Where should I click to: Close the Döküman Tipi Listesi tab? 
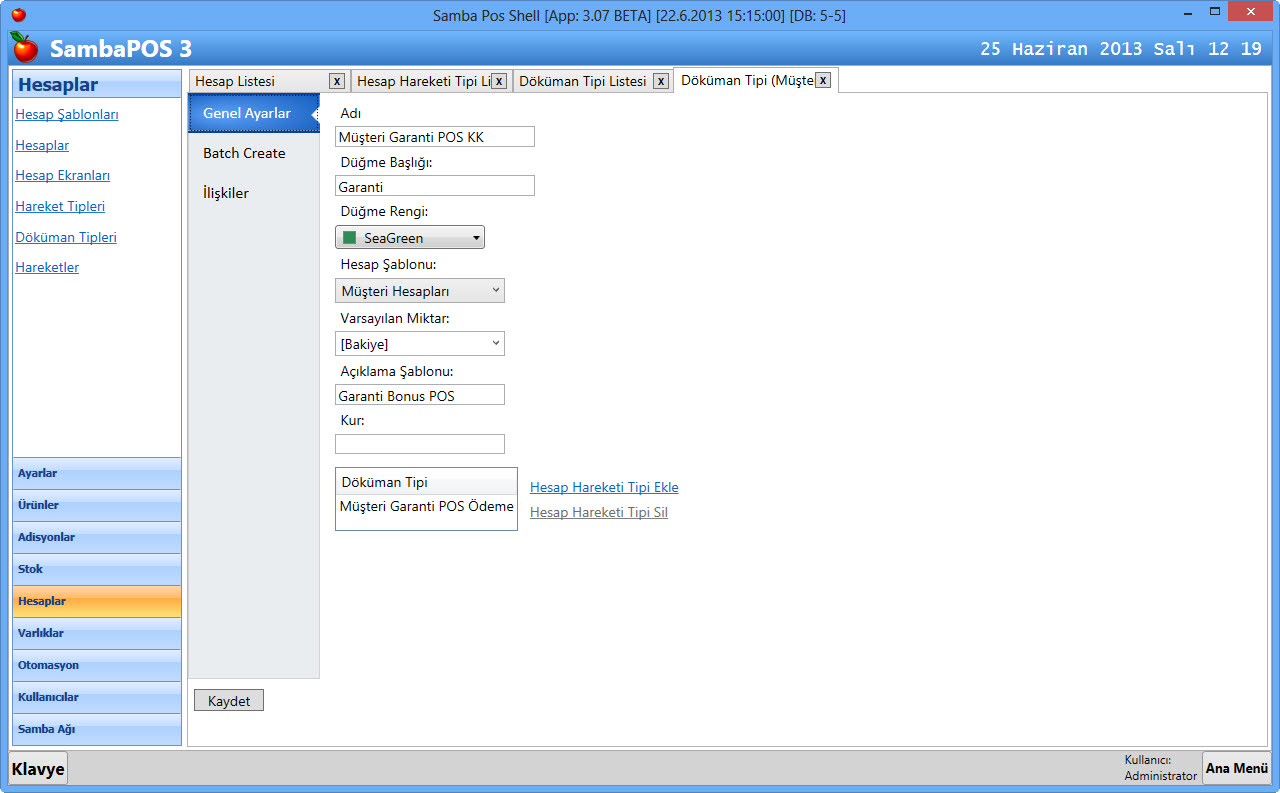click(x=661, y=81)
